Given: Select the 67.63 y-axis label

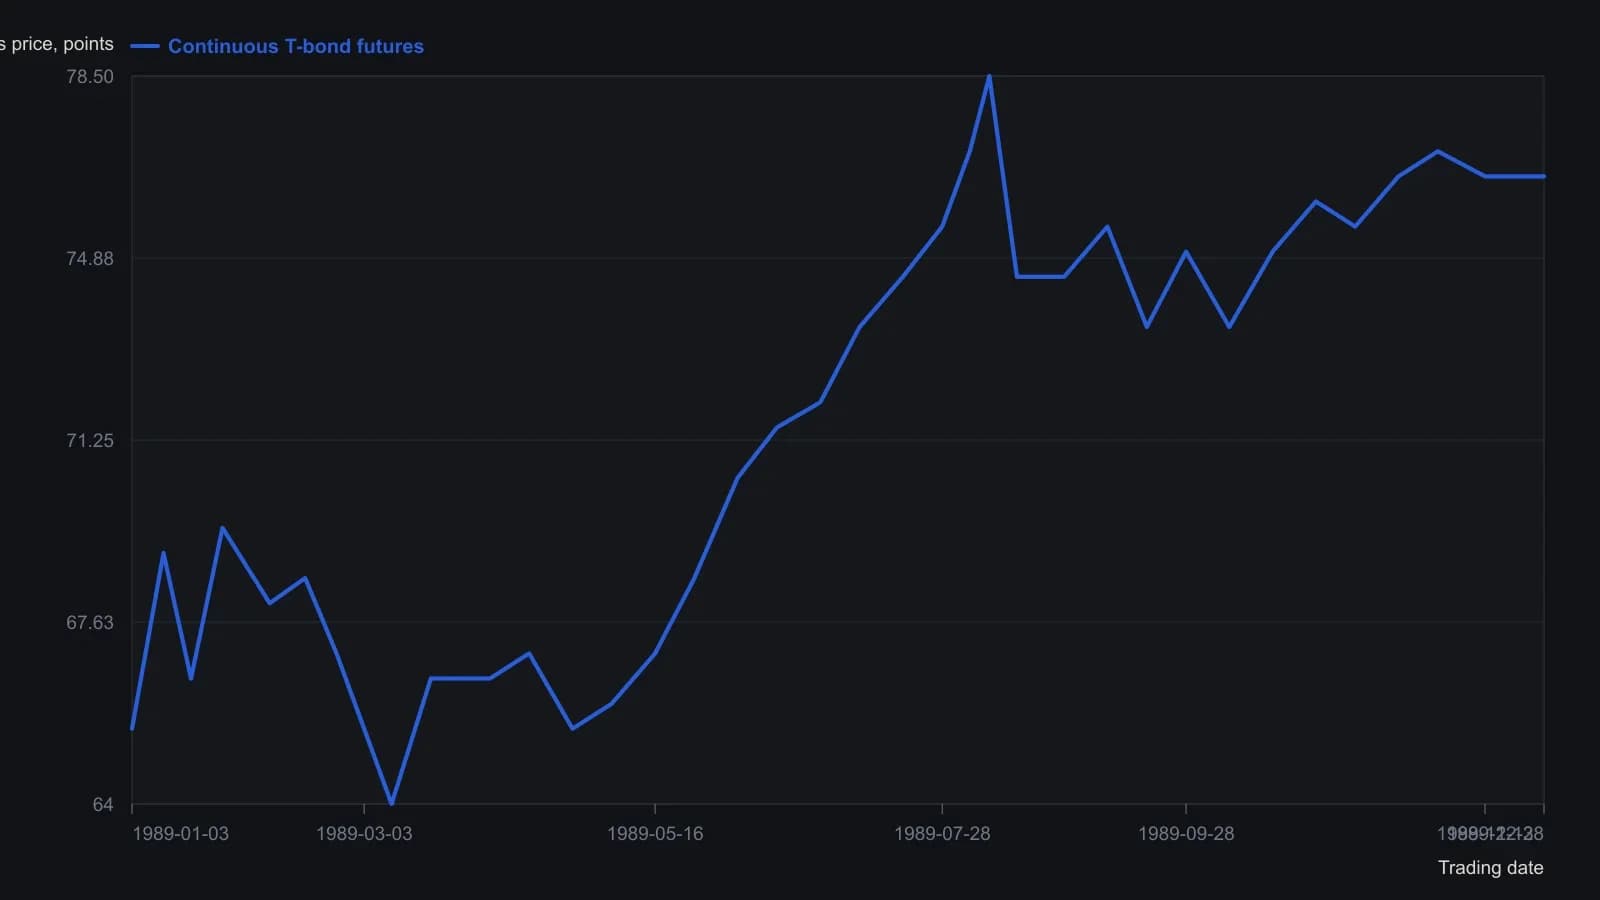Looking at the screenshot, I should [90, 623].
